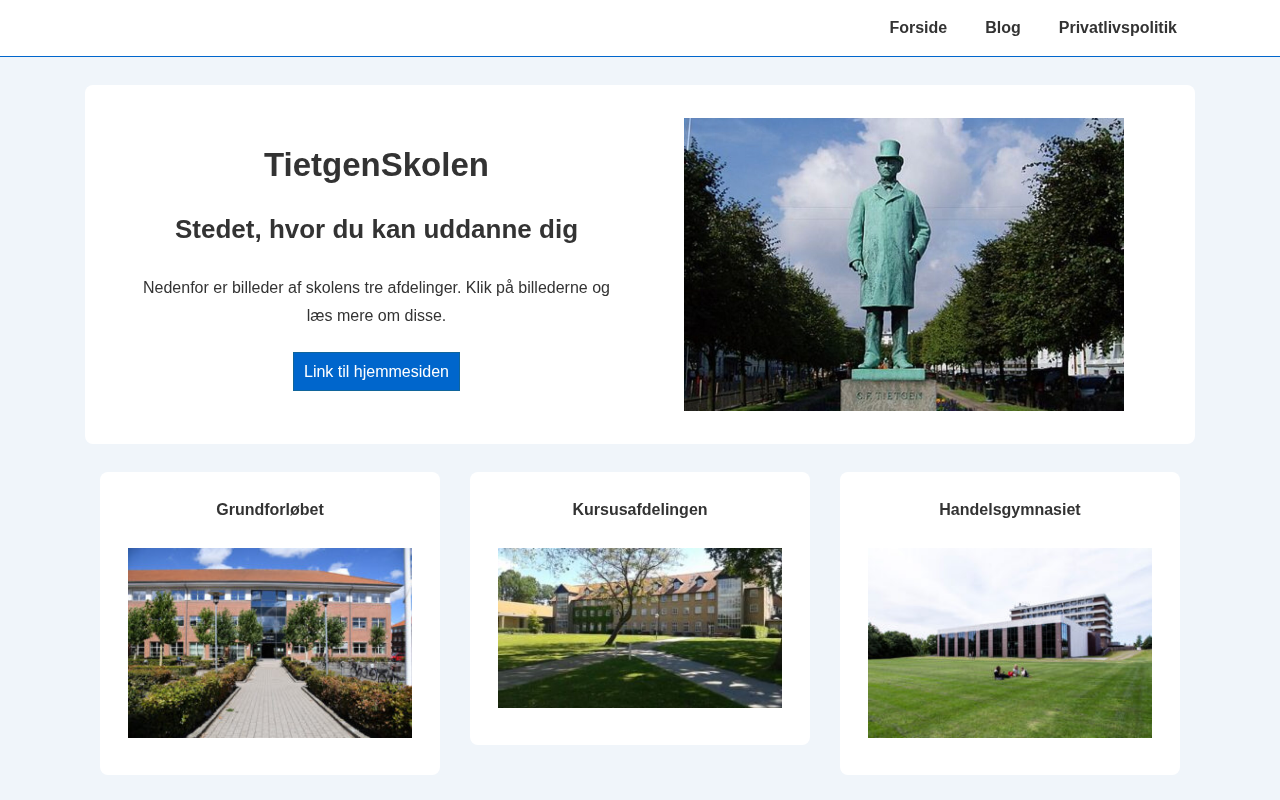Image resolution: width=1280 pixels, height=800 pixels.
Task: Open Privatlivspolitik in the navigation bar
Action: point(1118,28)
